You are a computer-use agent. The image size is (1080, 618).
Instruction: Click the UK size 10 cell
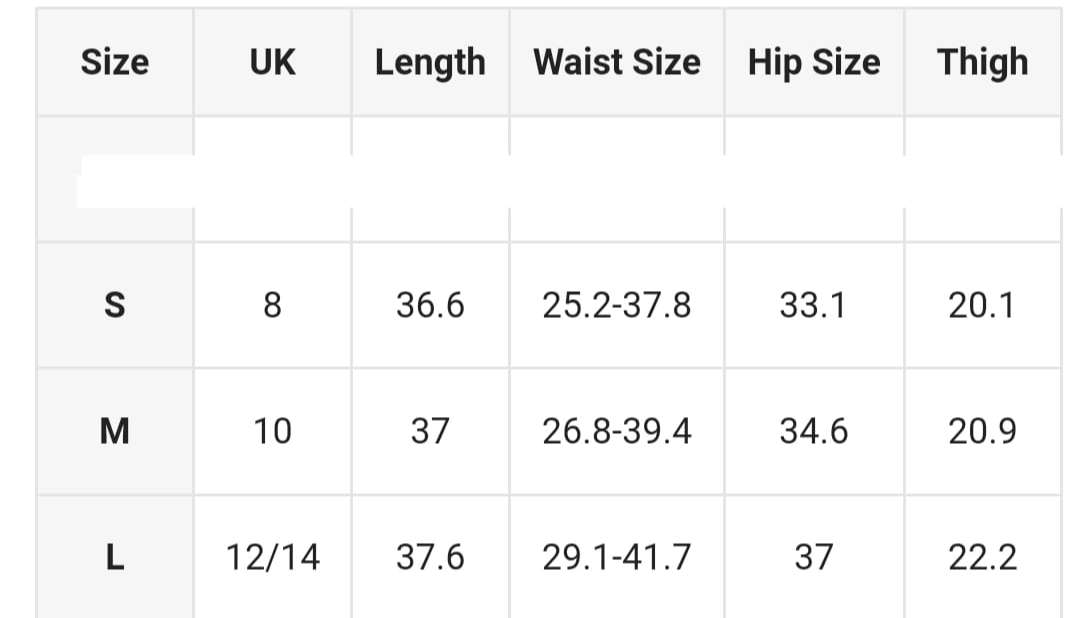pos(273,431)
